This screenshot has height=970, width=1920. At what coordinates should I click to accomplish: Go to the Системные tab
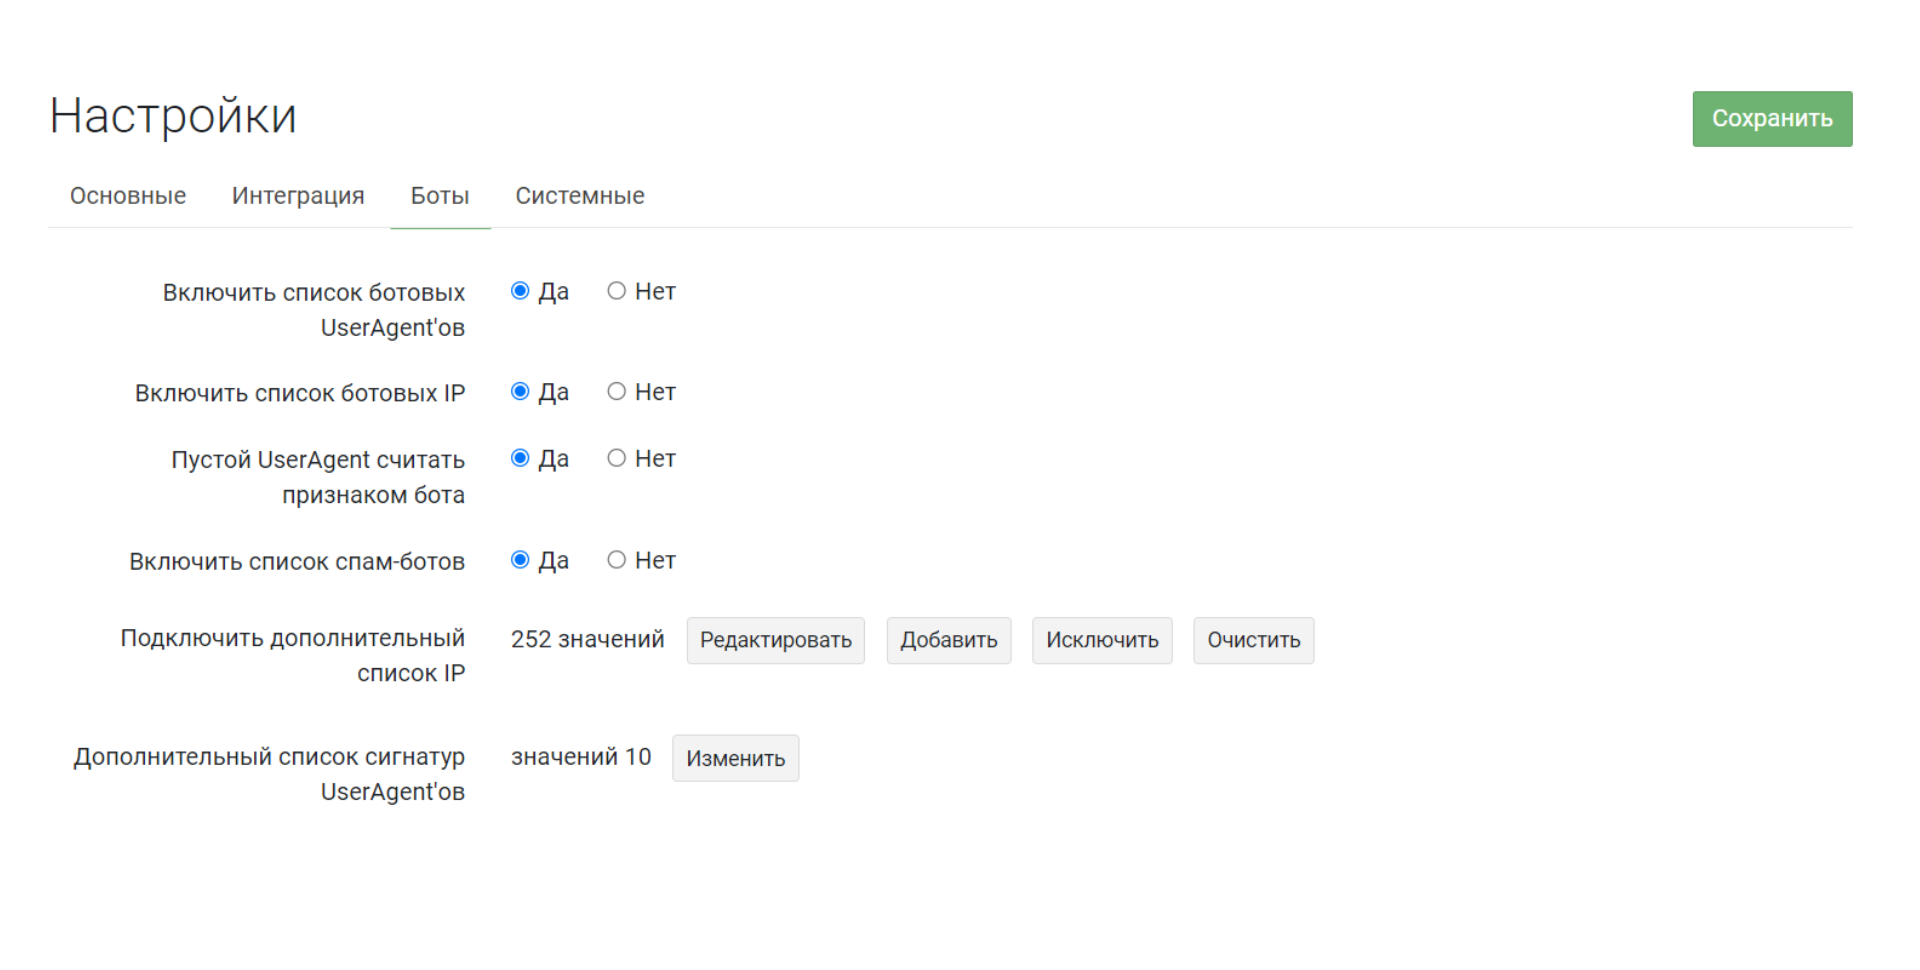click(x=580, y=196)
